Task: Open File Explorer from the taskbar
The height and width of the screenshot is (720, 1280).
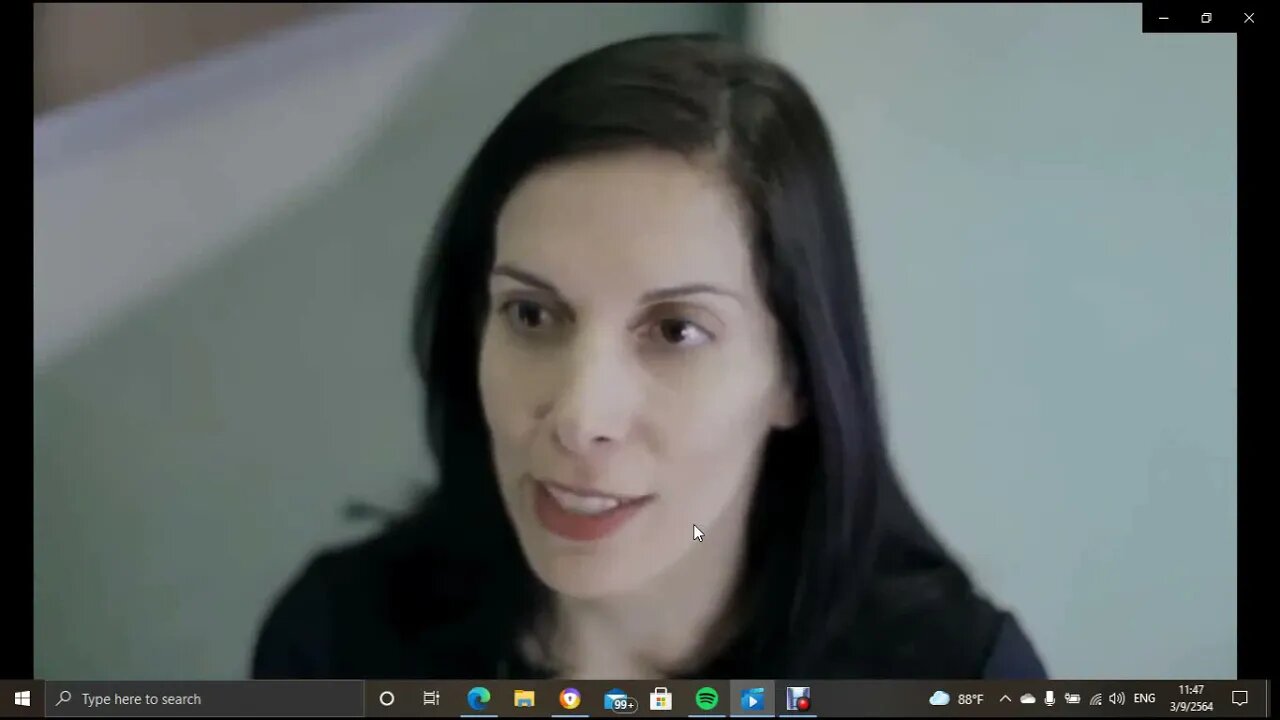Action: click(524, 699)
